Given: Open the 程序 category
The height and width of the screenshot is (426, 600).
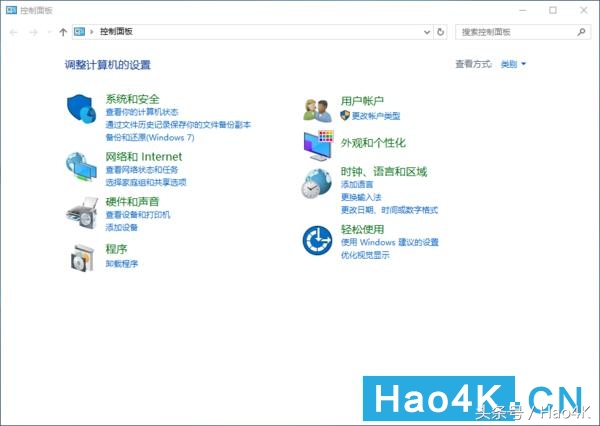Looking at the screenshot, I should click(x=116, y=249).
